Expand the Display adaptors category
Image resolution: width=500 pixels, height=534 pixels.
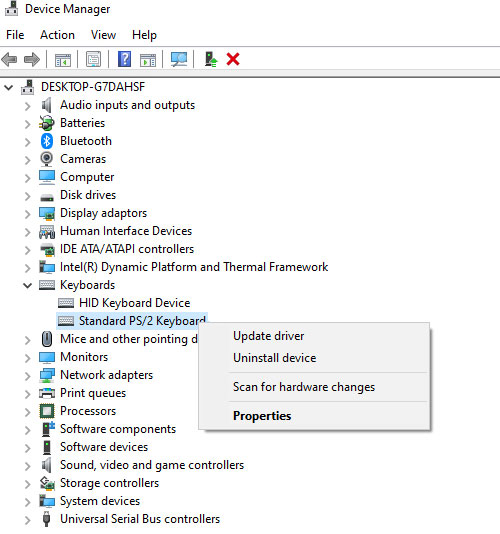click(28, 214)
